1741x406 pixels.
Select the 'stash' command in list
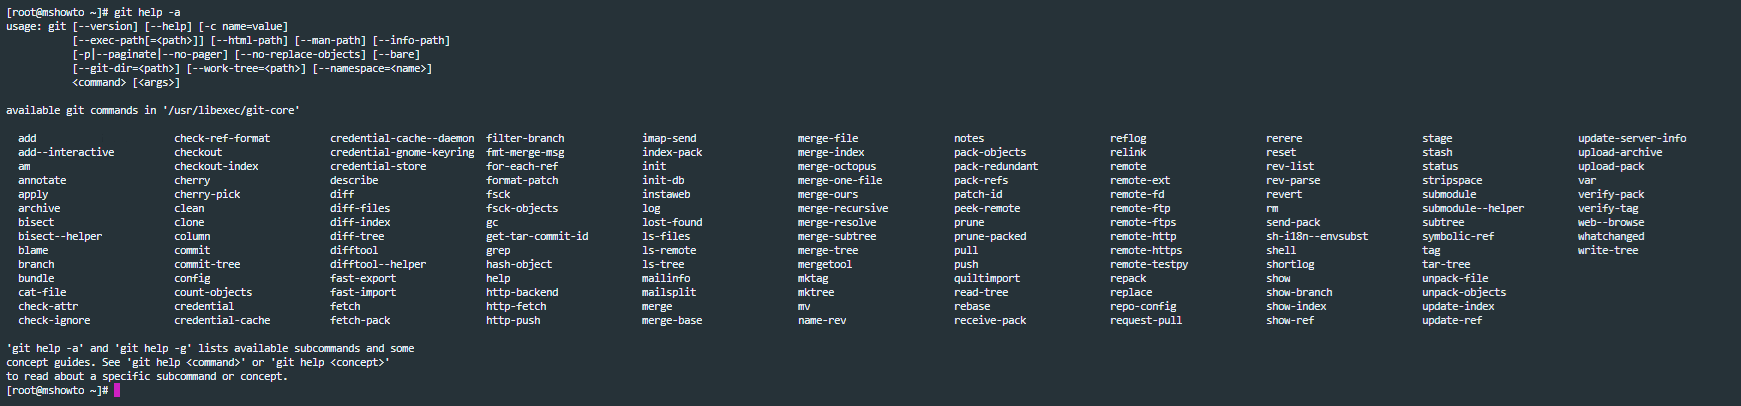coord(1437,152)
